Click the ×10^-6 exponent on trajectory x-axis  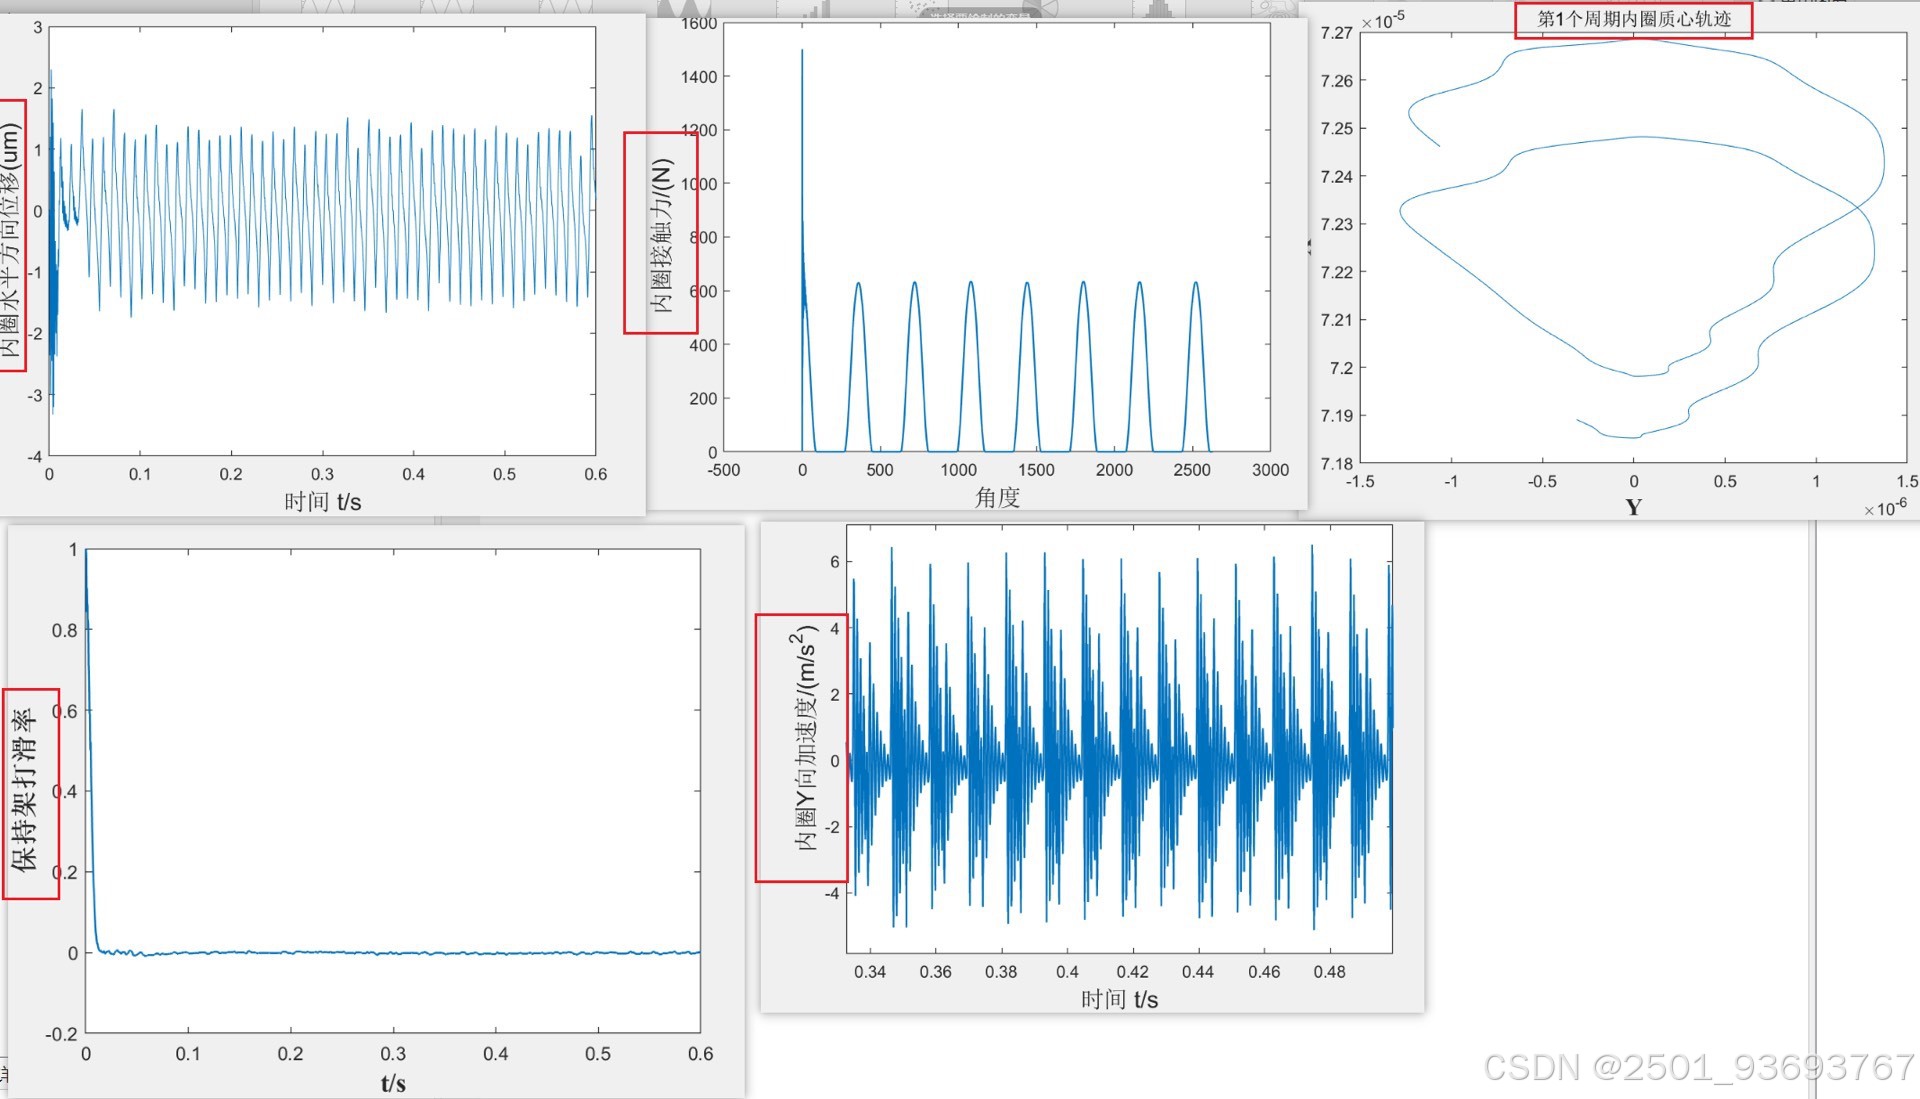click(x=1884, y=508)
